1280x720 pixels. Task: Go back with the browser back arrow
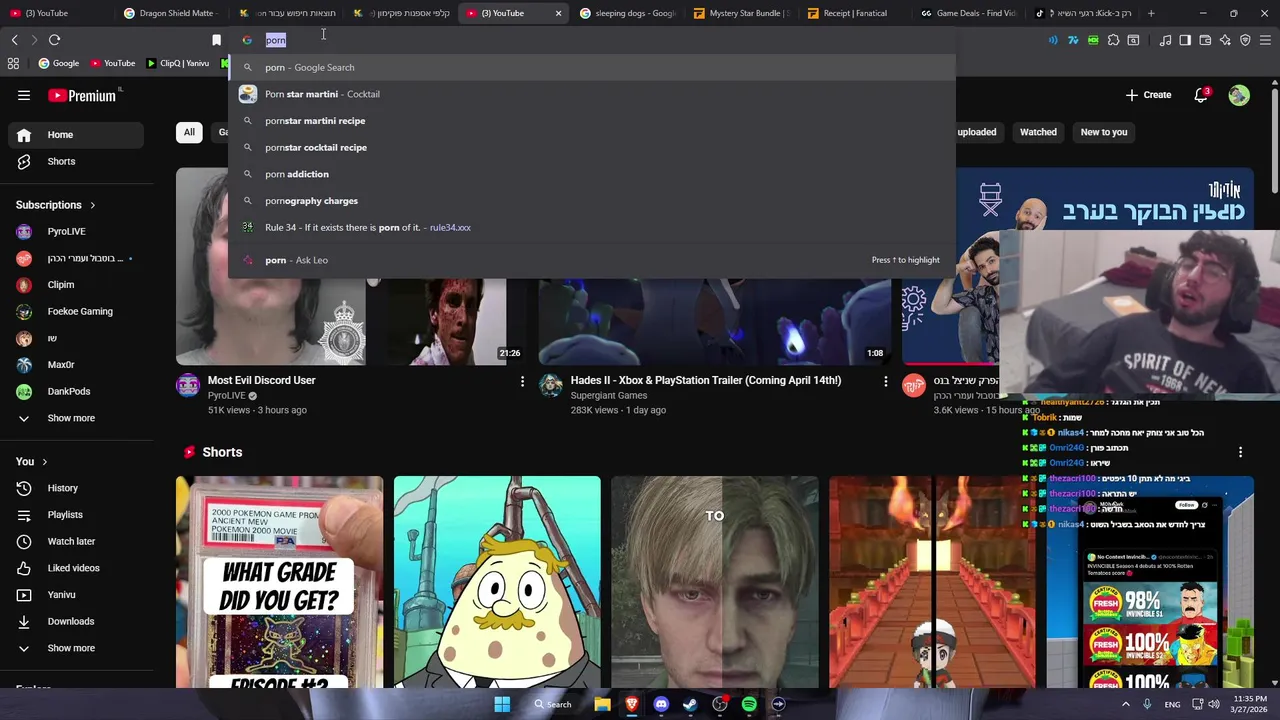[14, 40]
